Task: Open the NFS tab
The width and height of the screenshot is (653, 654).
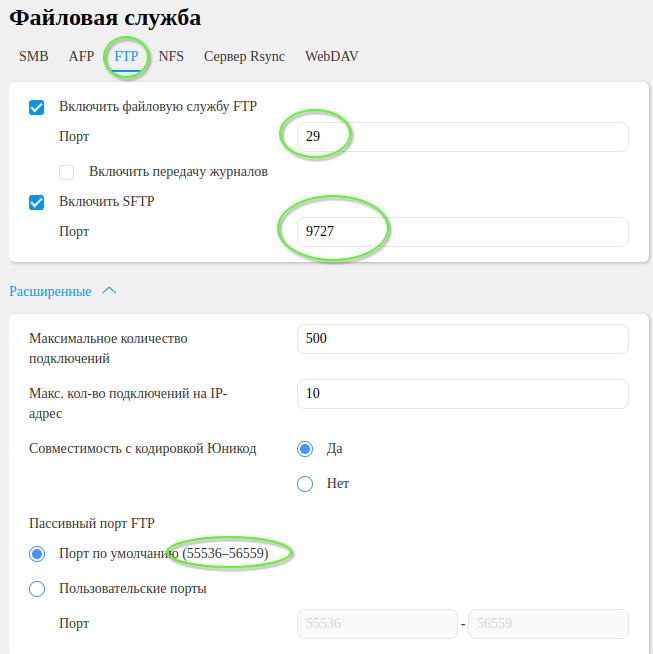Action: pyautogui.click(x=171, y=56)
